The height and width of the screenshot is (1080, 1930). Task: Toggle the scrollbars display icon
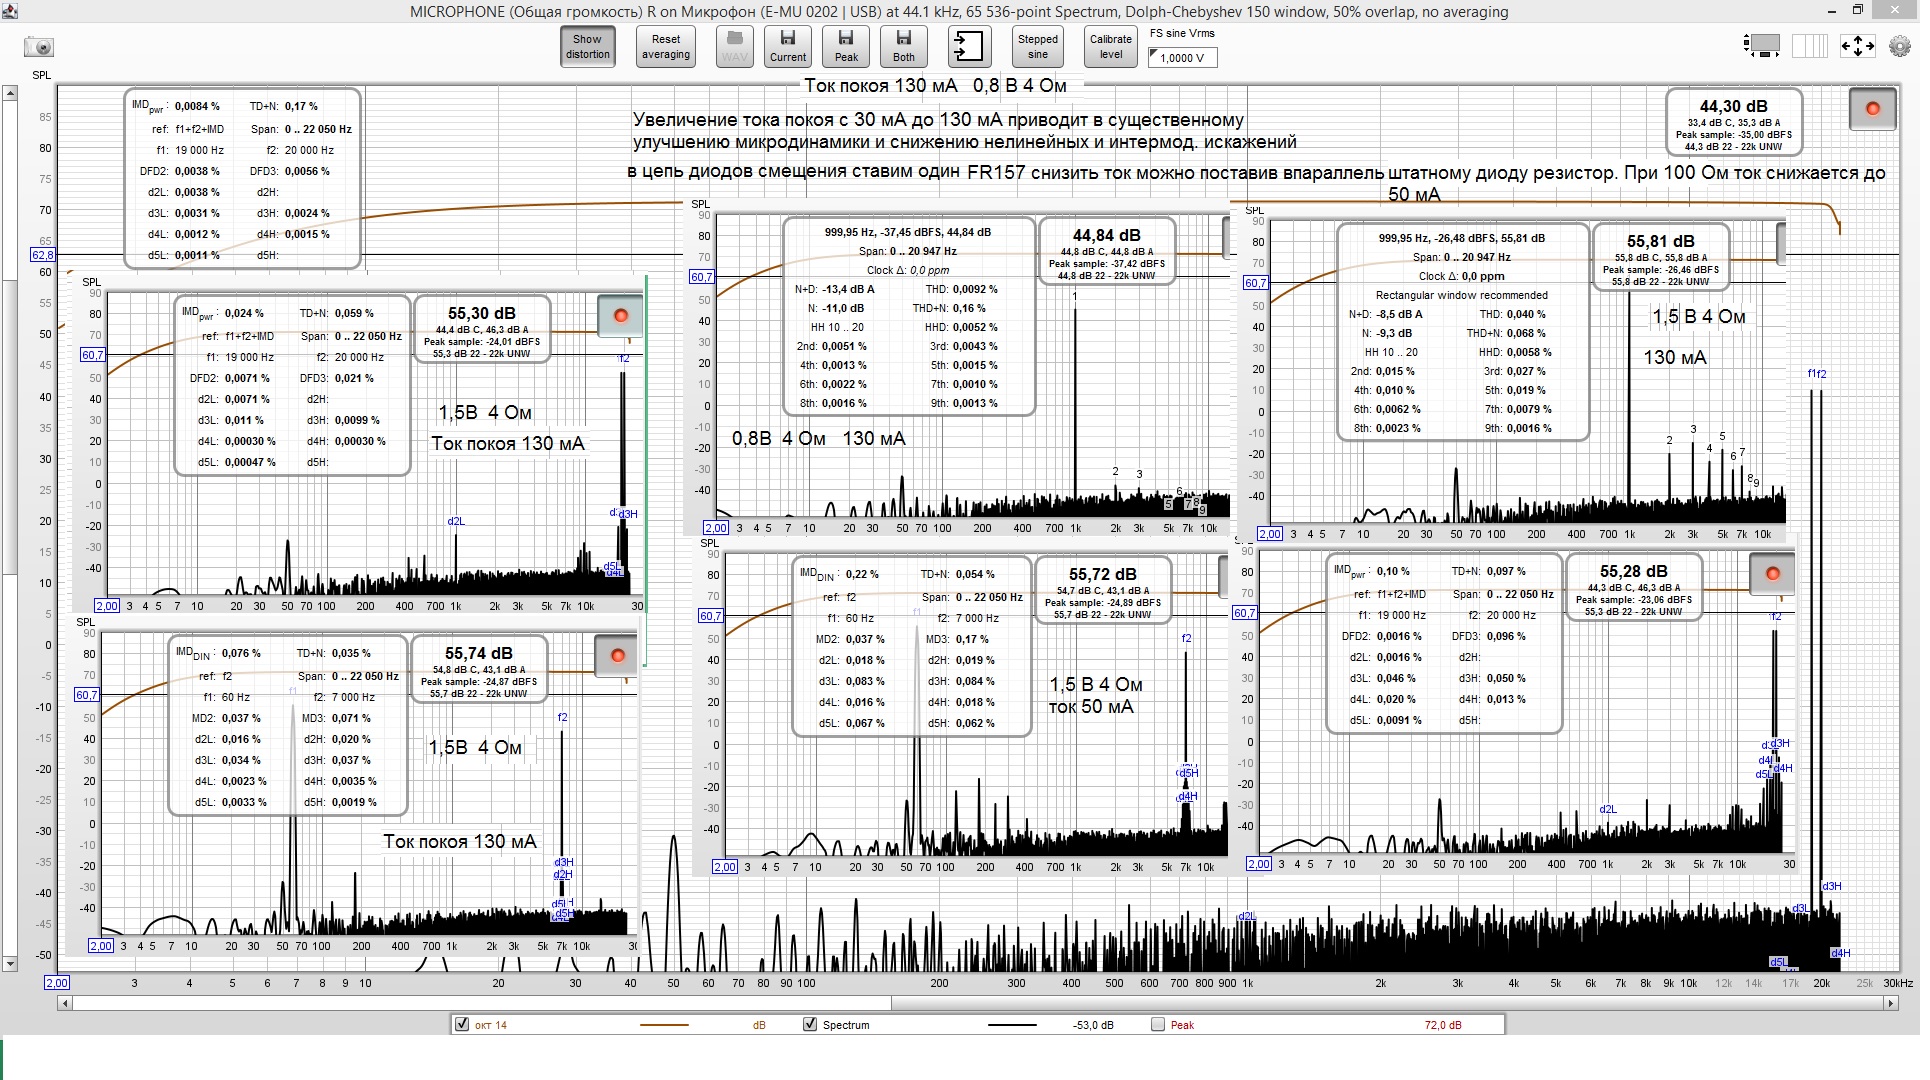(x=1762, y=46)
